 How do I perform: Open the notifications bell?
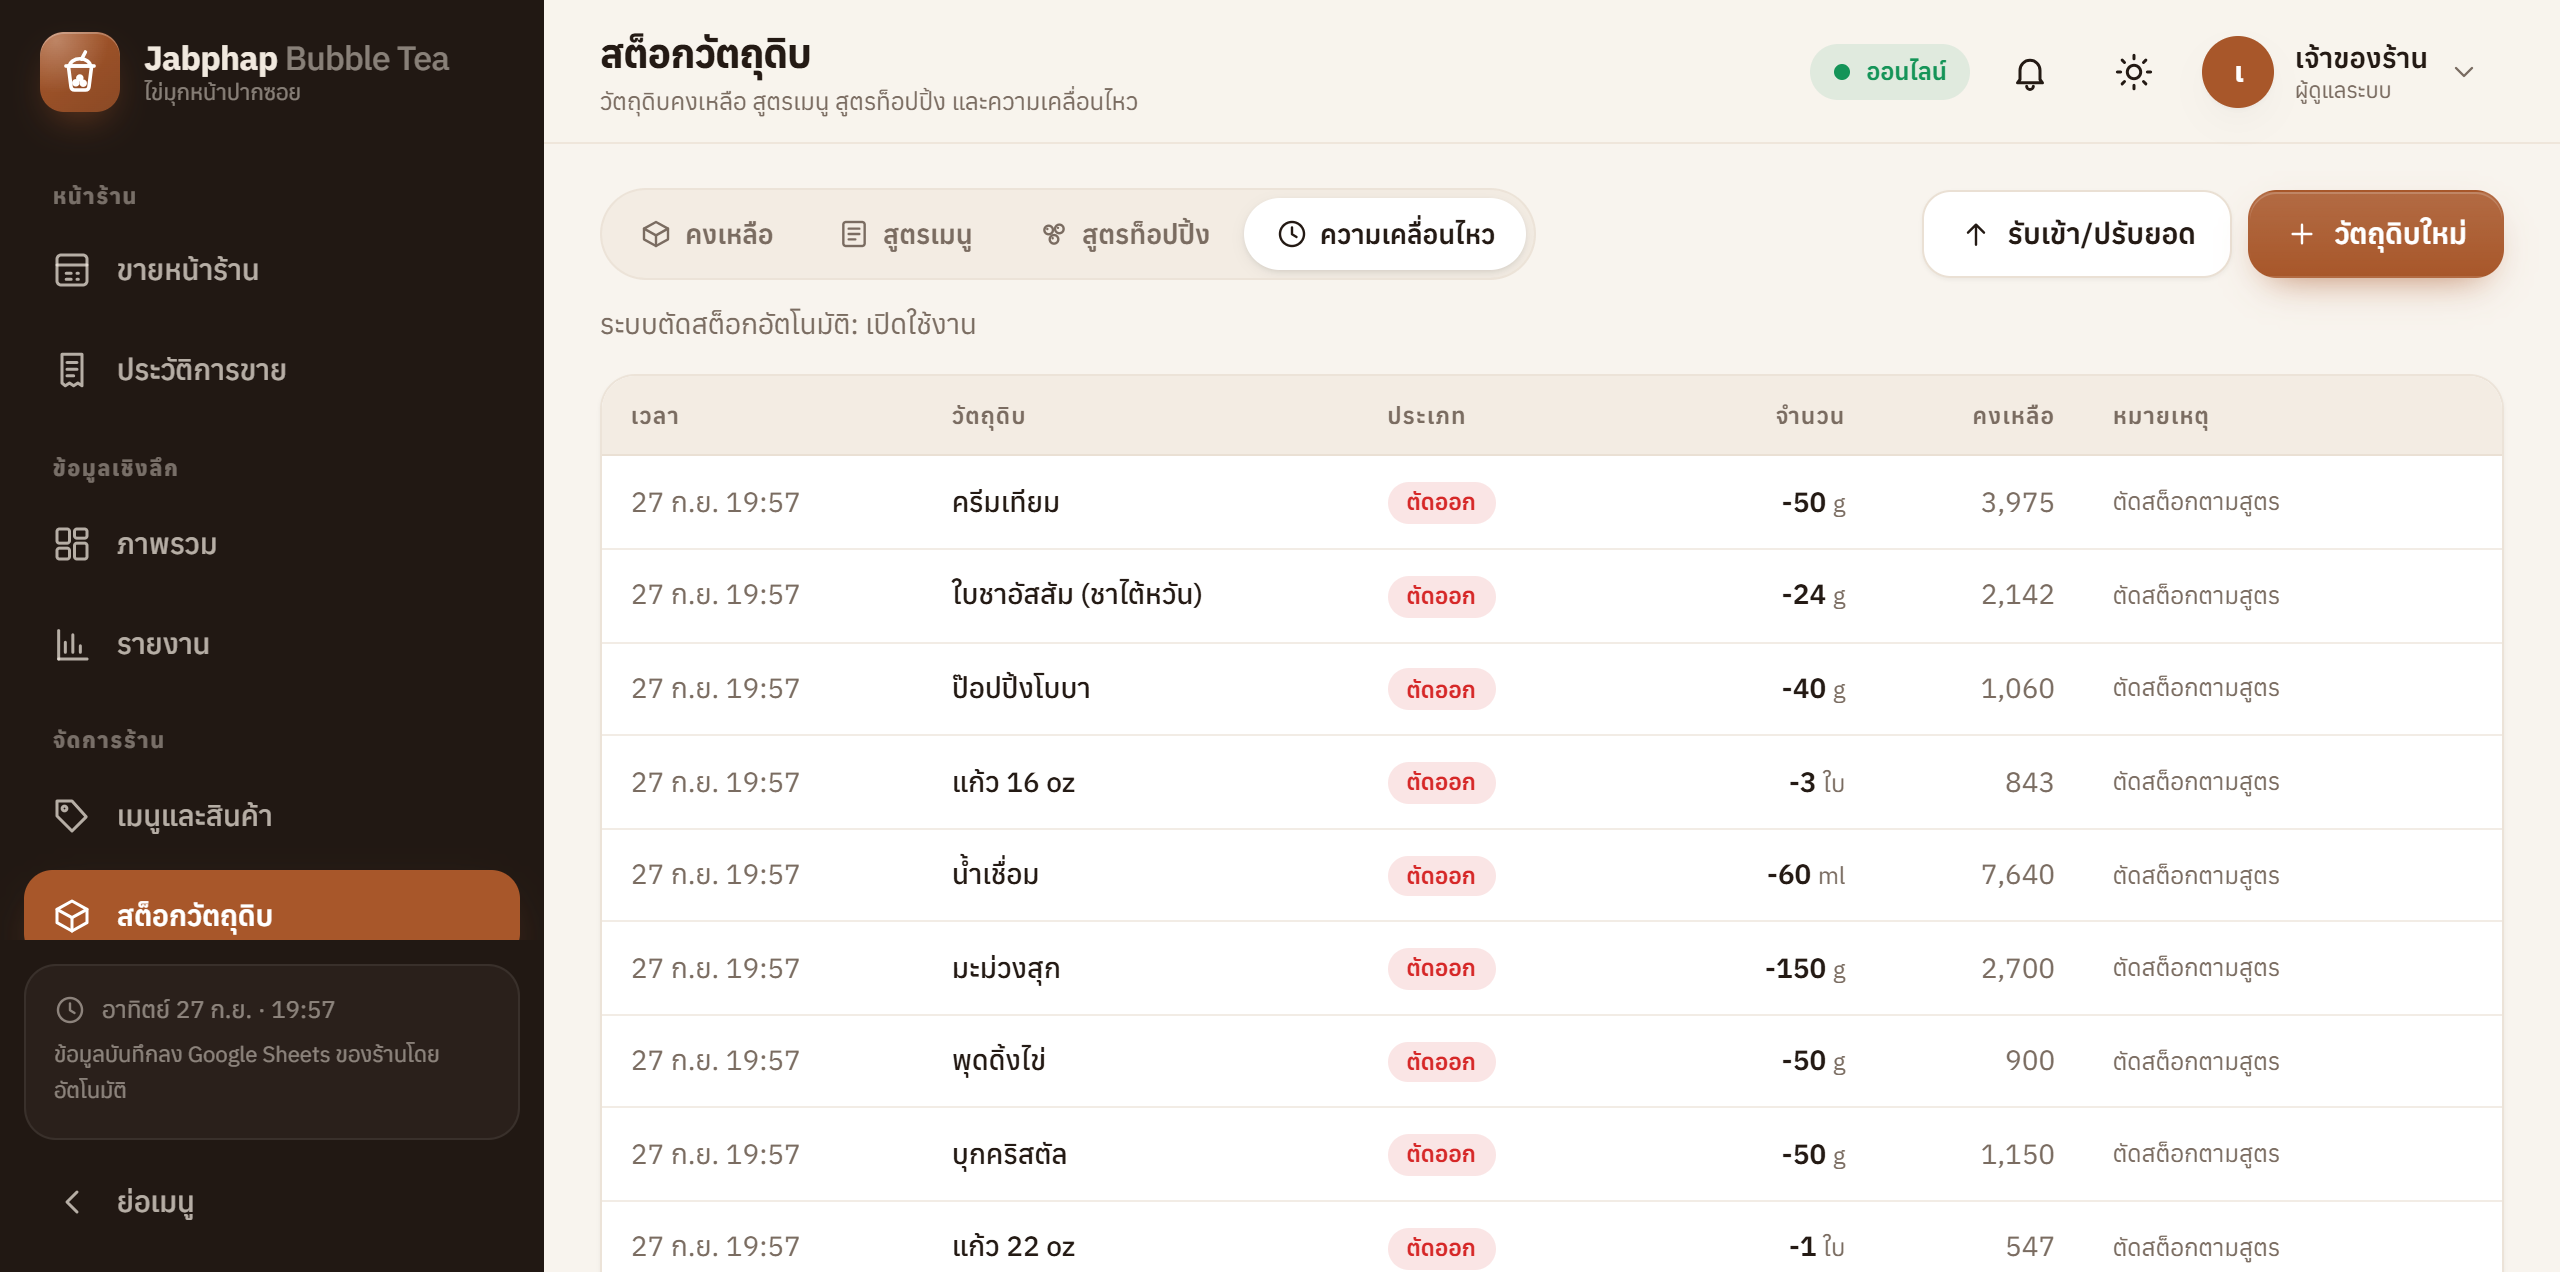point(2029,72)
